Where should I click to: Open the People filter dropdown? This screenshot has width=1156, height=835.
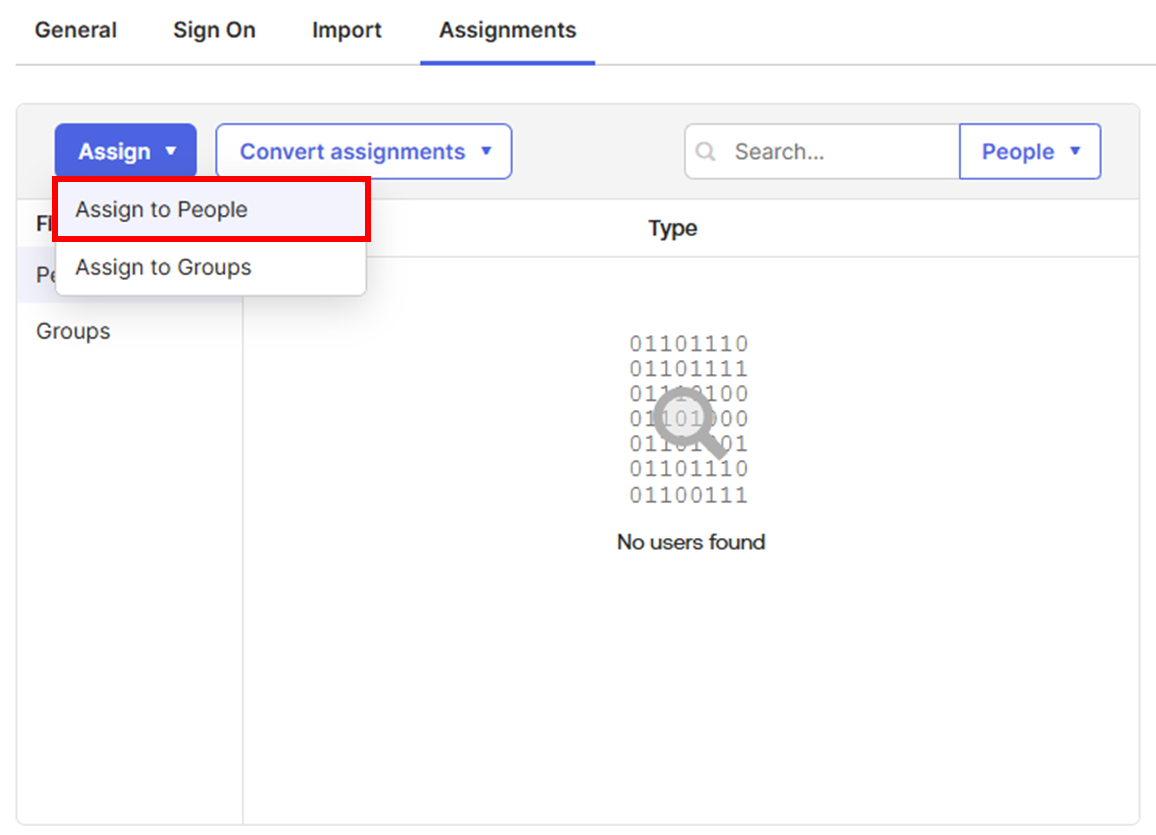1030,151
